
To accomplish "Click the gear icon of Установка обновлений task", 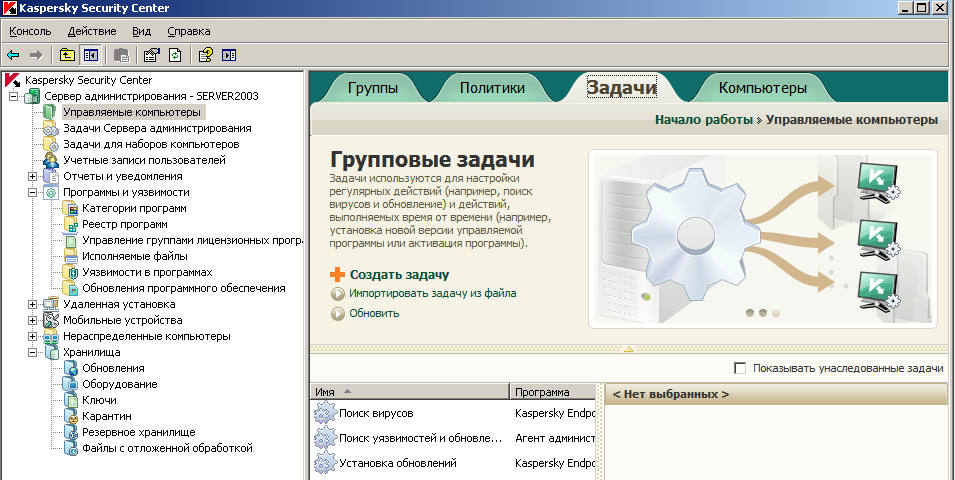I will [x=325, y=464].
